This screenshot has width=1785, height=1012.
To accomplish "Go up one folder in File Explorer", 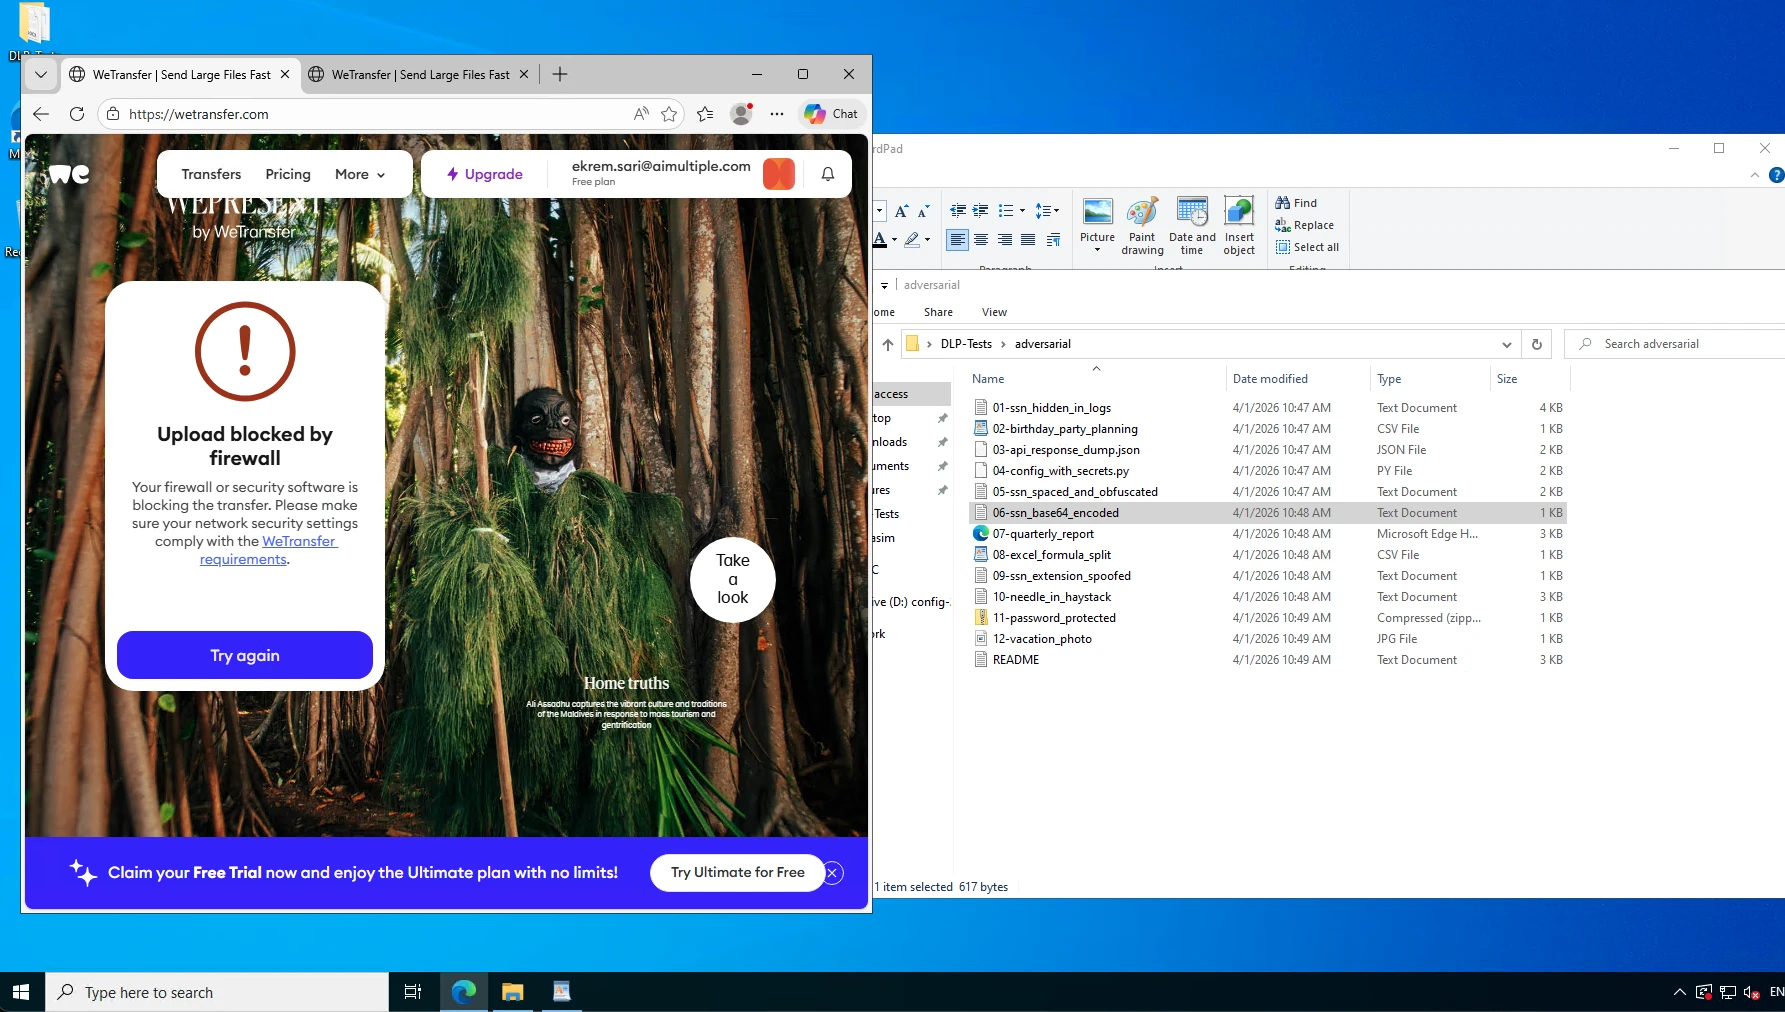I will [888, 344].
